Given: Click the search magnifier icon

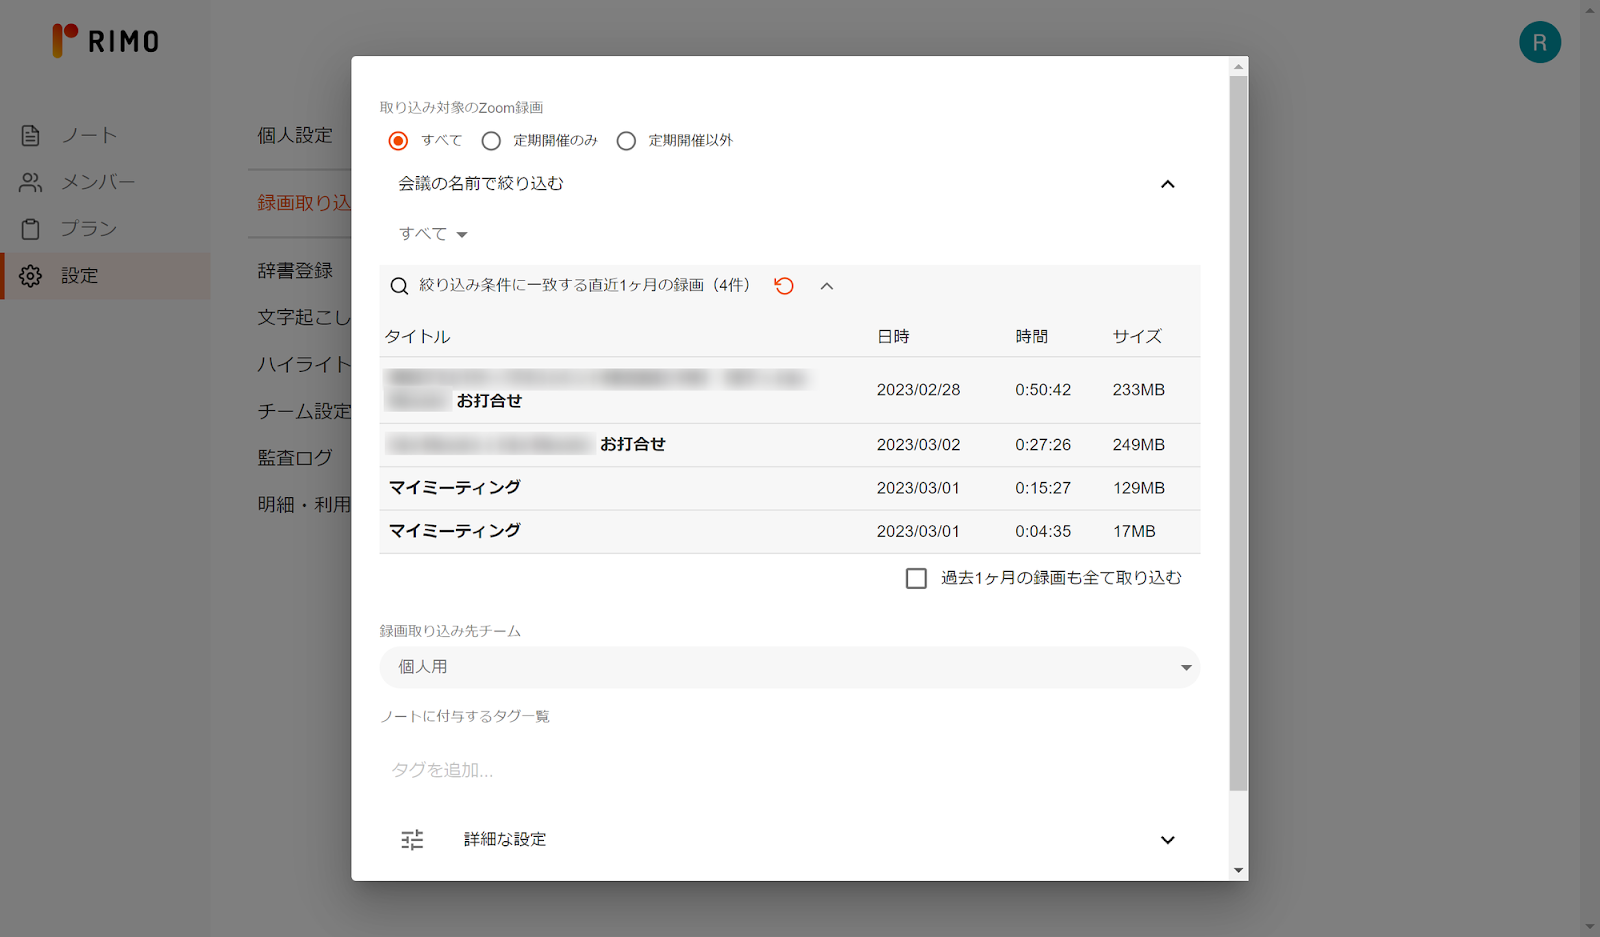Looking at the screenshot, I should (399, 286).
